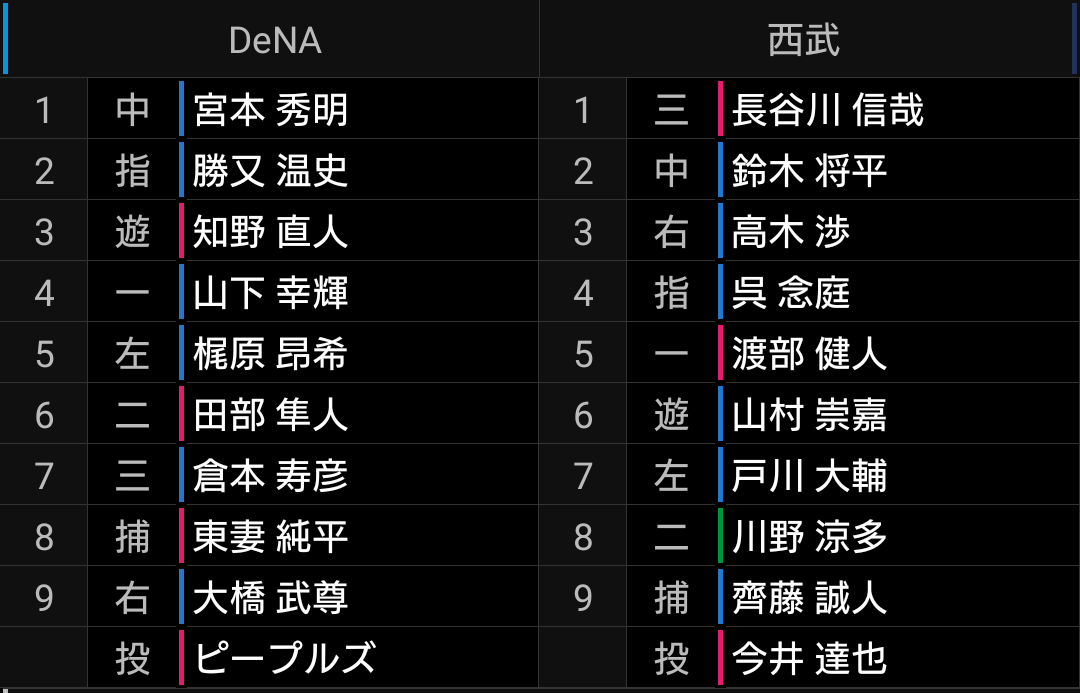Click 川野 涼多 with green marker

pos(809,536)
